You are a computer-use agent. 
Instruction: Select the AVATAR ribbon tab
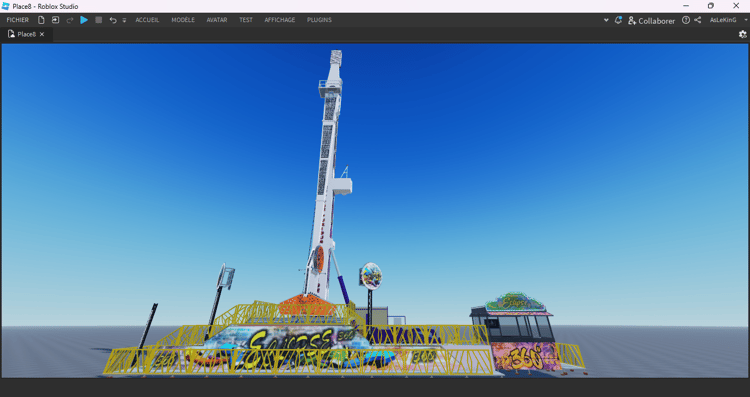pos(217,20)
